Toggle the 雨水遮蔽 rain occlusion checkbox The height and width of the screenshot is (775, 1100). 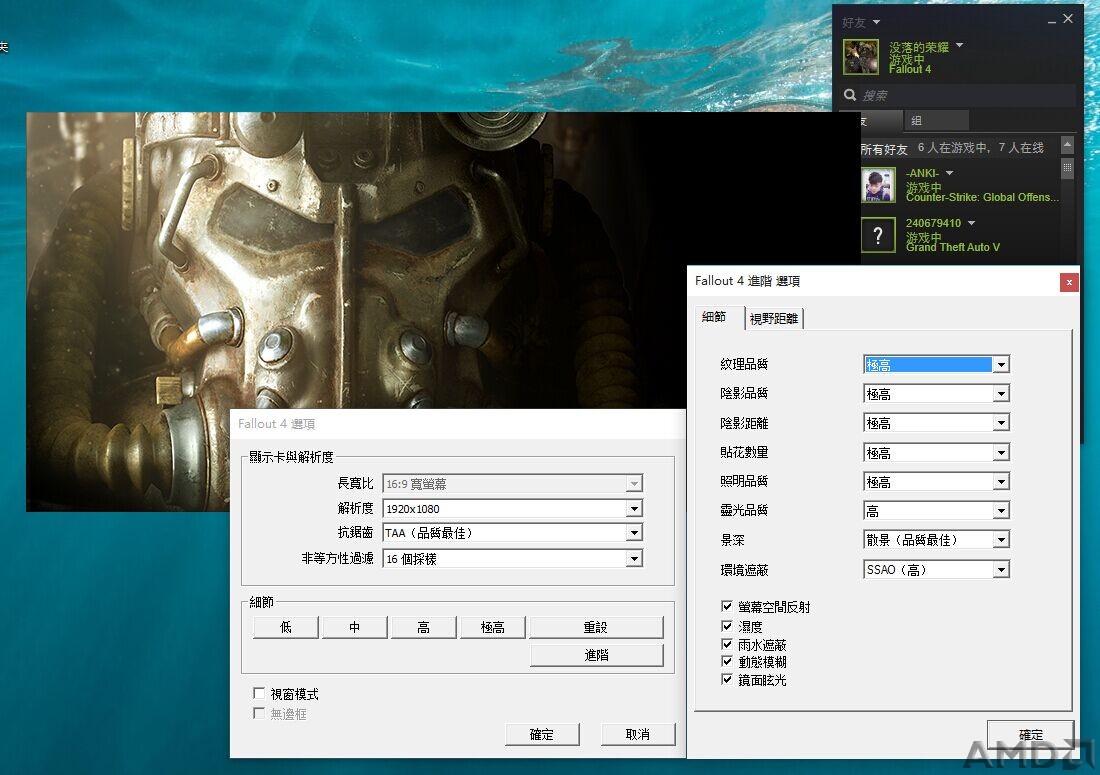(727, 644)
